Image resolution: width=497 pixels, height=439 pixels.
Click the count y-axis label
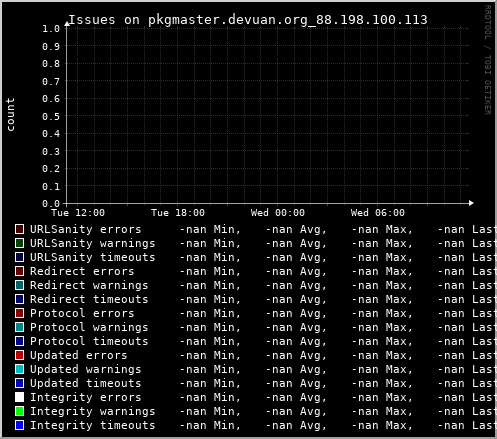(10, 114)
